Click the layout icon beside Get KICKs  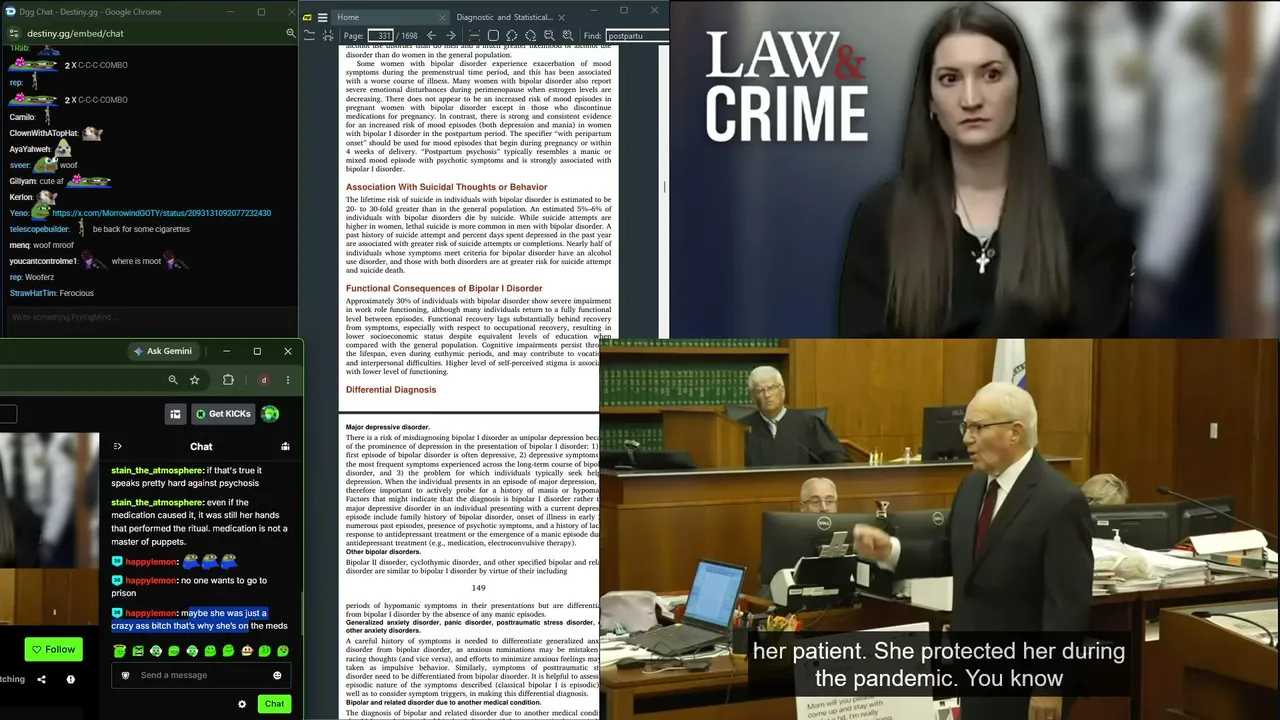coord(175,414)
